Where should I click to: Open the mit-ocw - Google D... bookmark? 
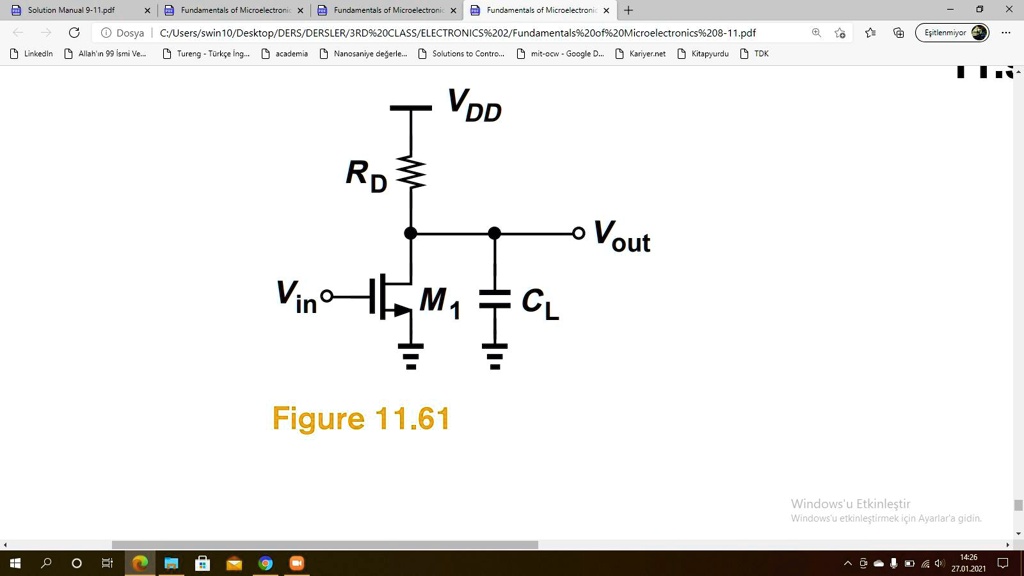pos(560,54)
